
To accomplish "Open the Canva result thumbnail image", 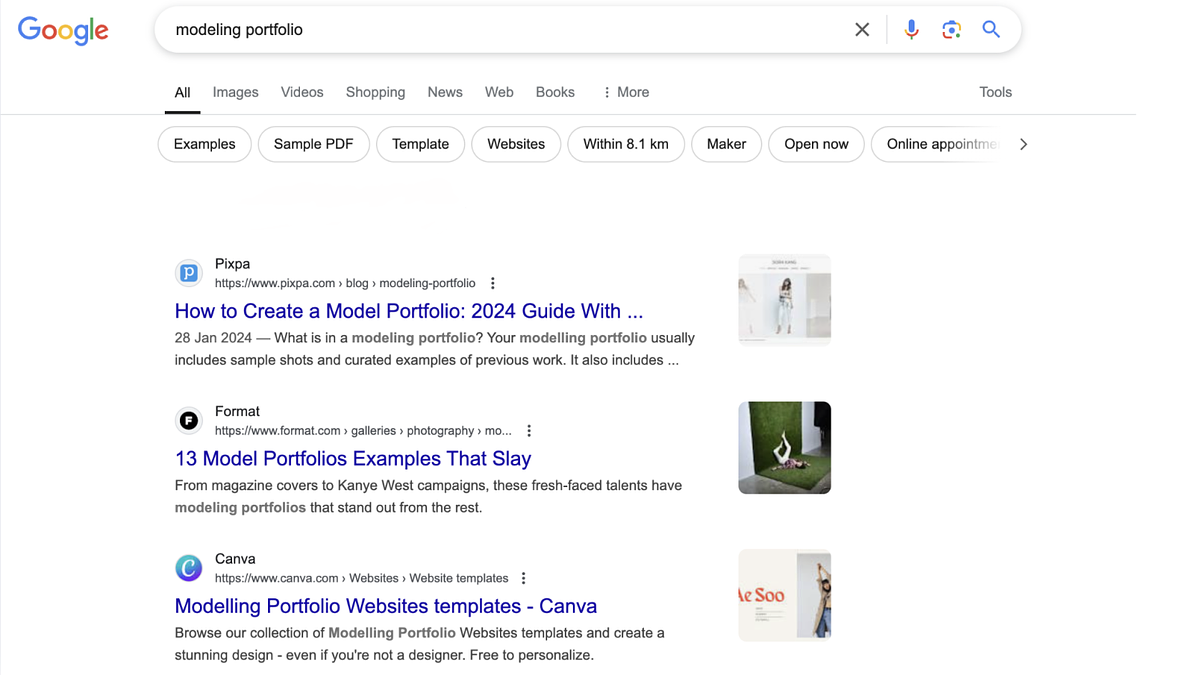I will click(784, 595).
